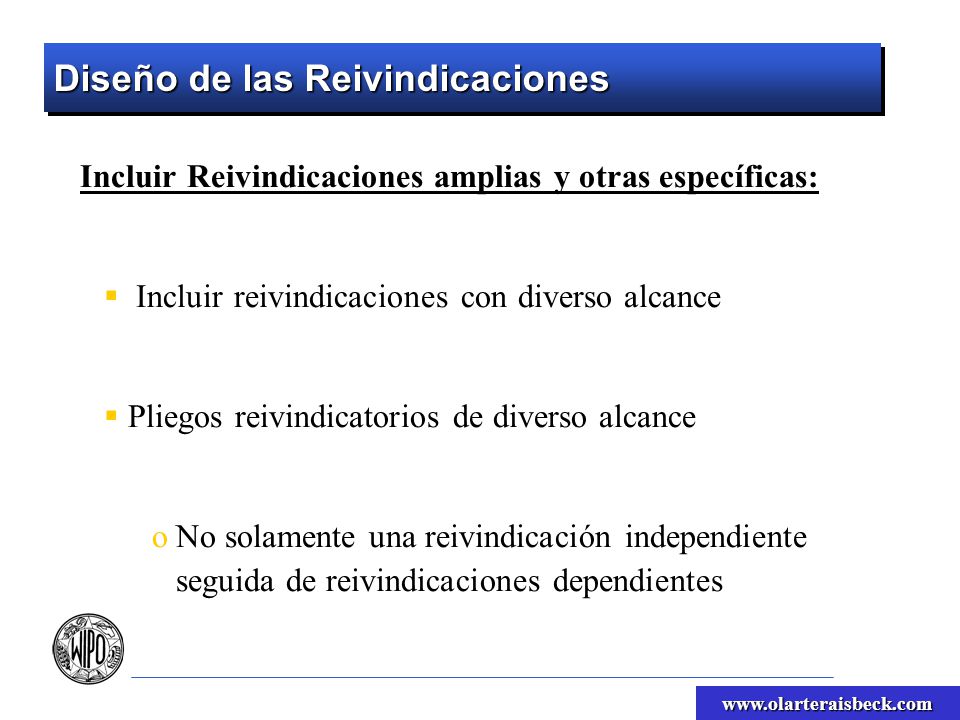Image resolution: width=960 pixels, height=720 pixels.
Task: Click line "seguida de reivindicaciones dependientes"
Action: click(449, 581)
